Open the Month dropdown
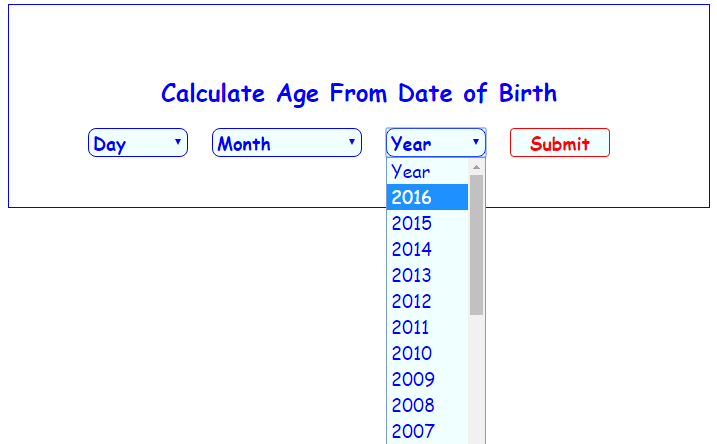This screenshot has height=444, width=717. click(x=287, y=143)
